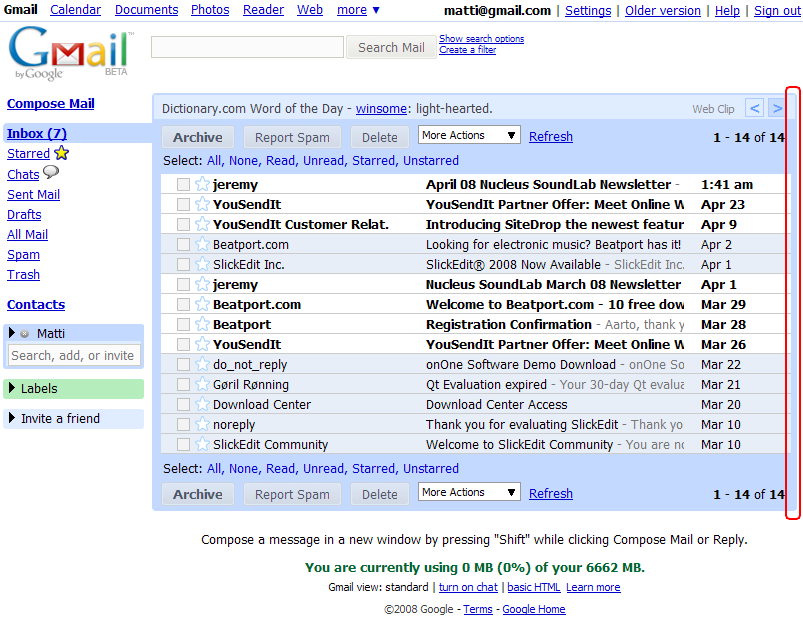Star the SlickEdit Community email
The height and width of the screenshot is (623, 803).
coord(202,443)
